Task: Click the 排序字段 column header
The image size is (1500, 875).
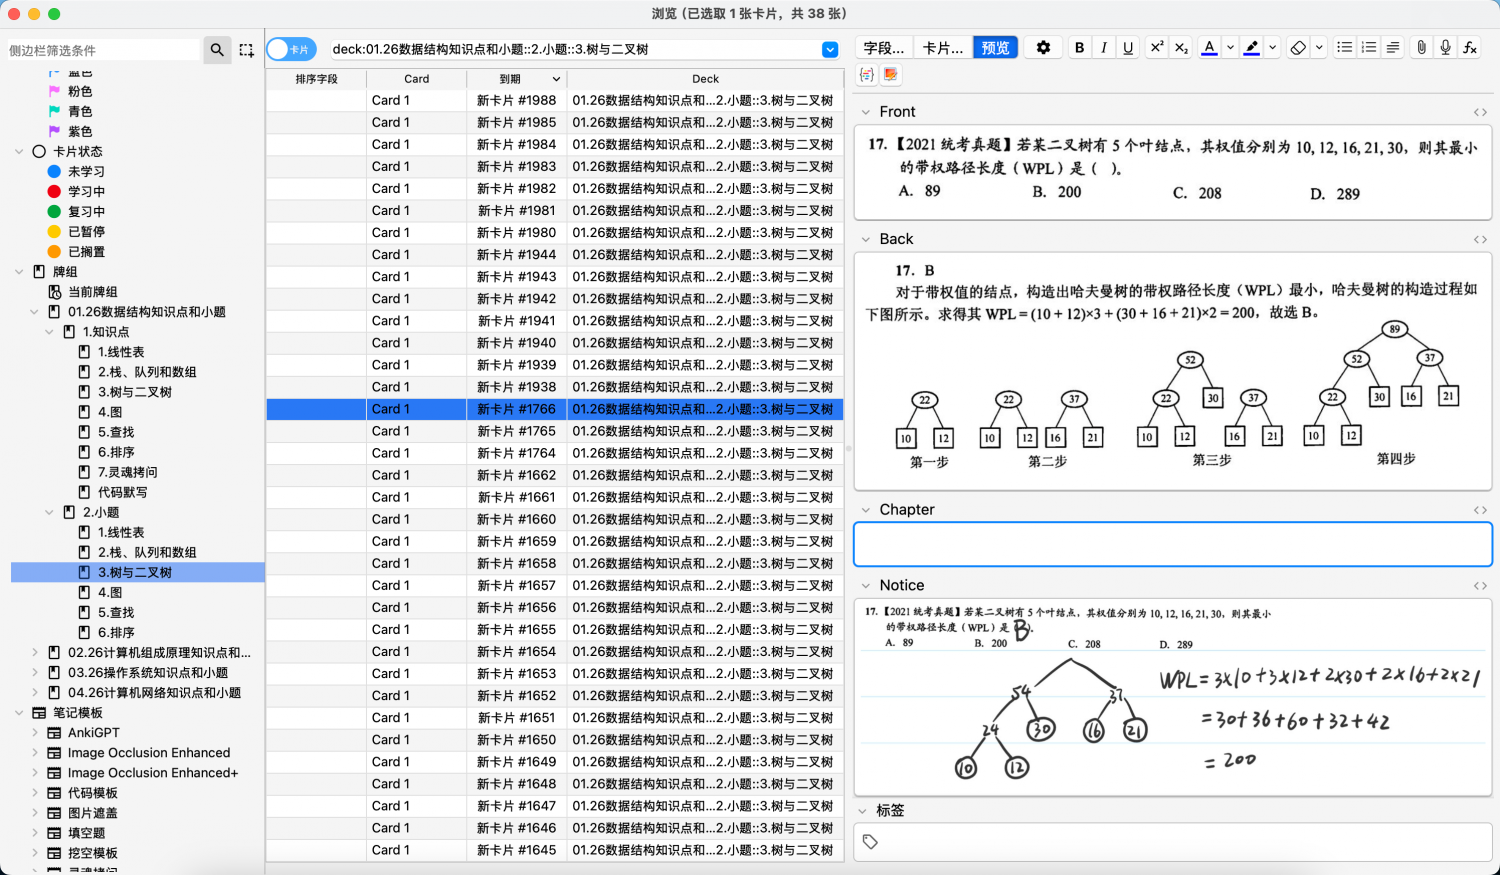Action: (x=316, y=79)
